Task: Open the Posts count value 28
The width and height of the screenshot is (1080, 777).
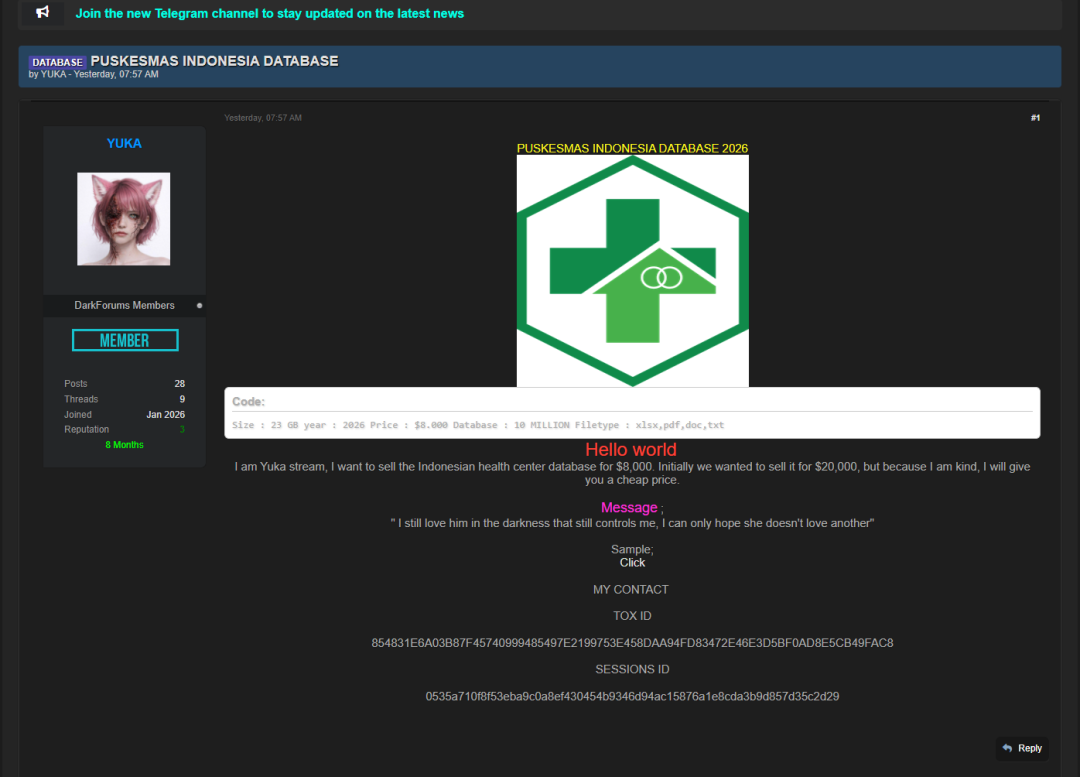Action: tap(180, 384)
